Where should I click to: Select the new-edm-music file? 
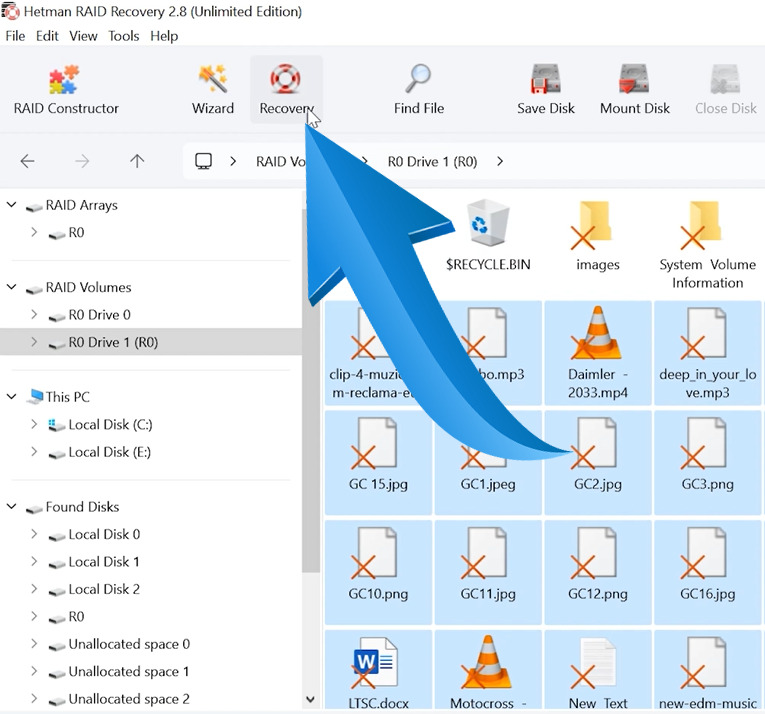coord(707,671)
